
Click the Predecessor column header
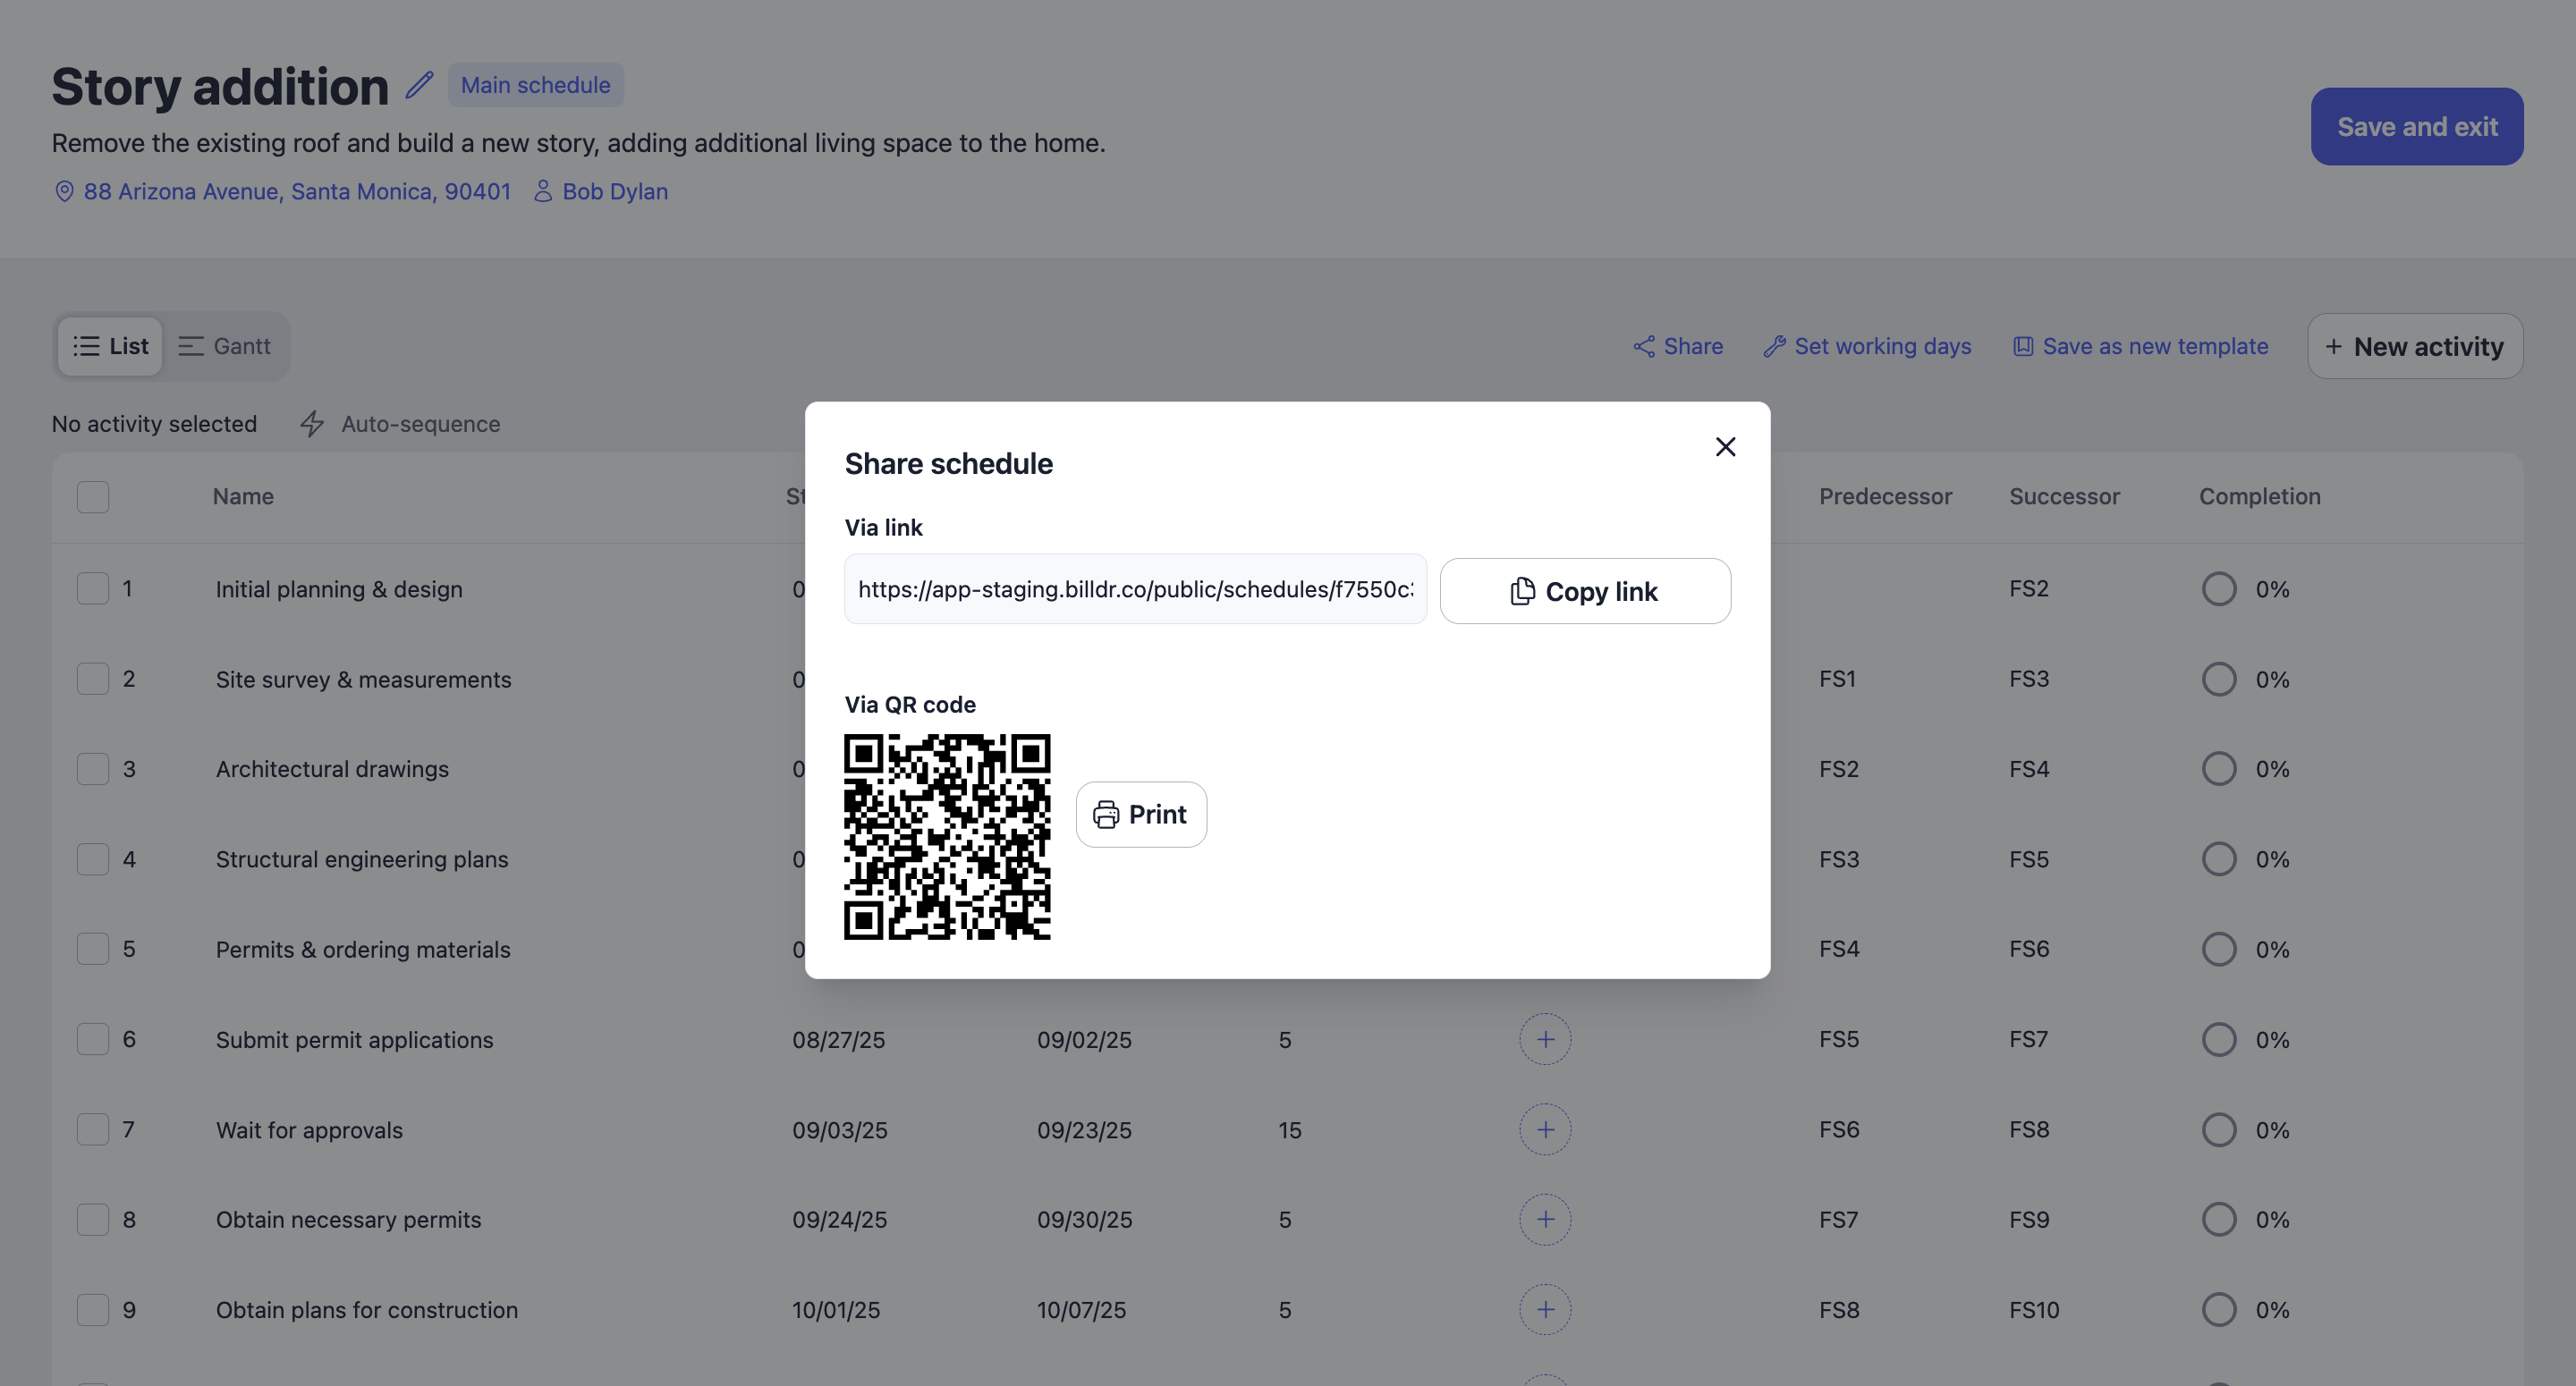1885,497
